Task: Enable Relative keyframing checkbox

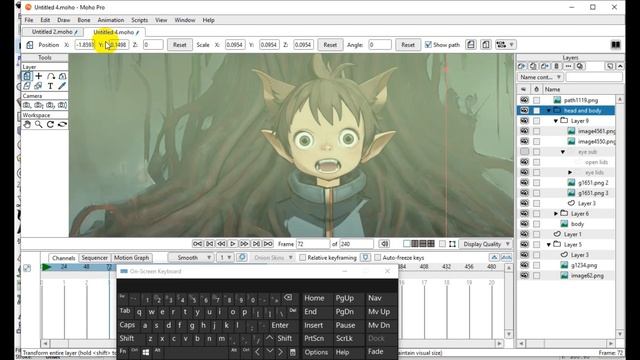Action: click(302, 258)
